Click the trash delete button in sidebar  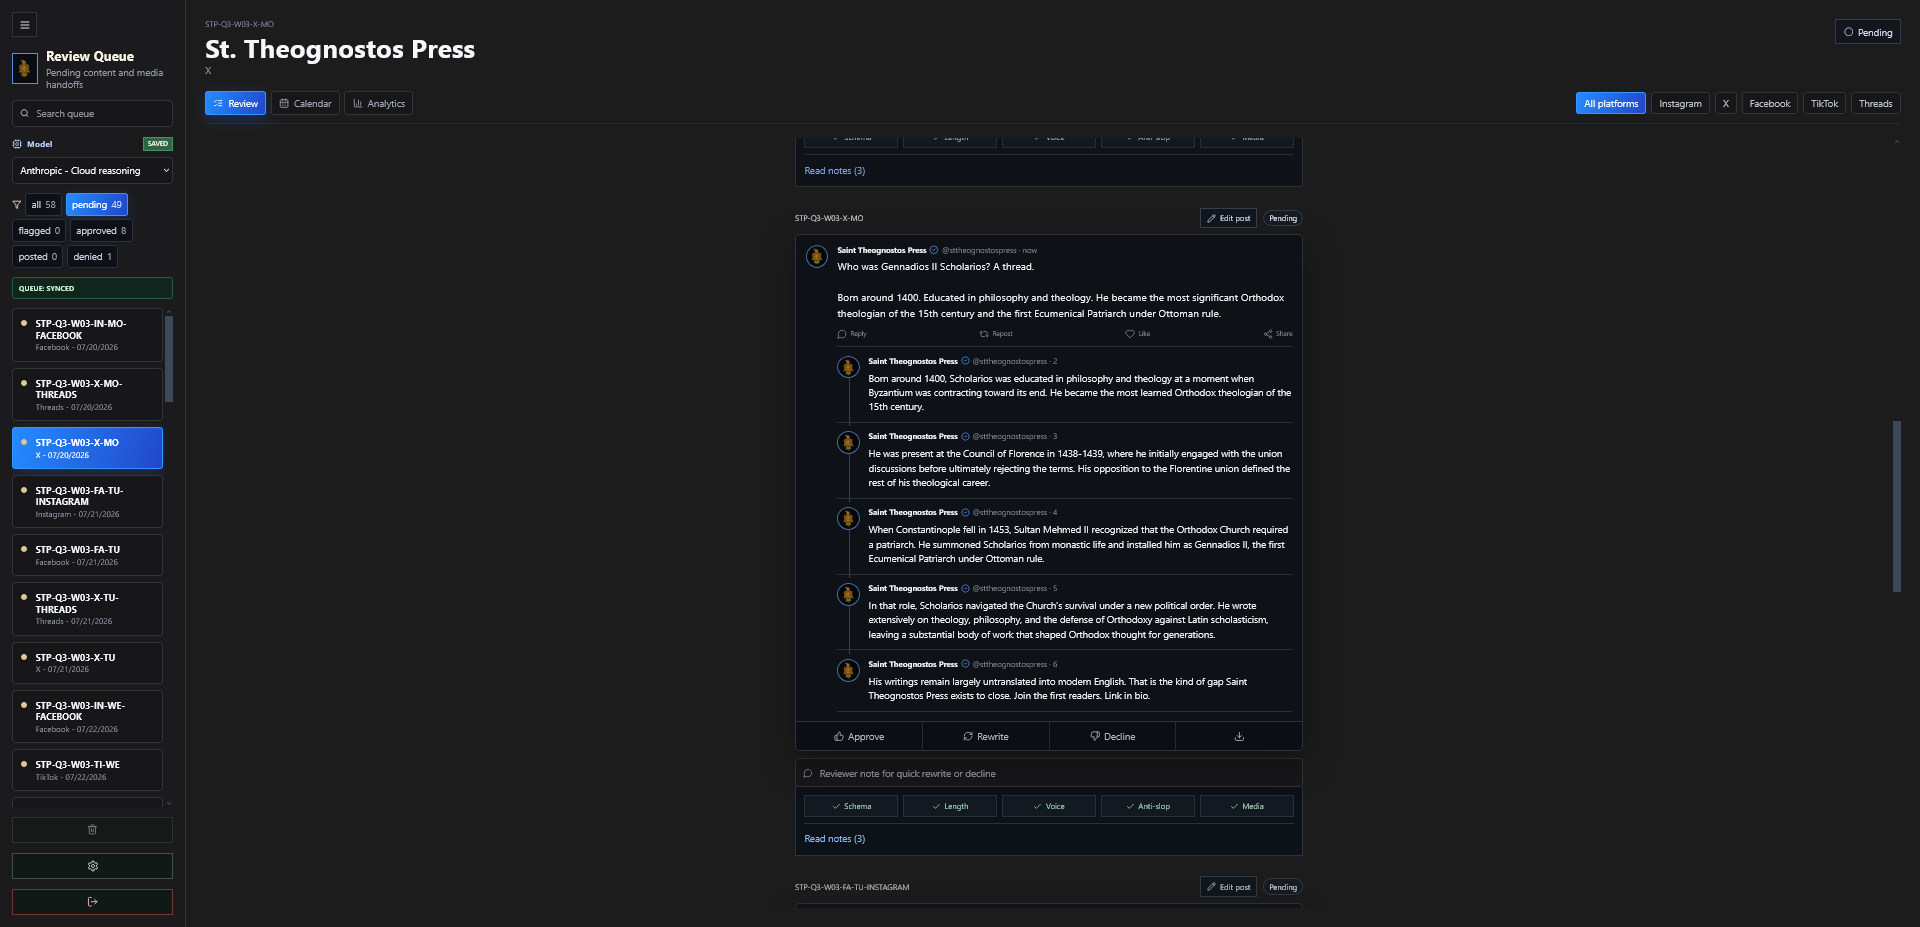(x=92, y=830)
